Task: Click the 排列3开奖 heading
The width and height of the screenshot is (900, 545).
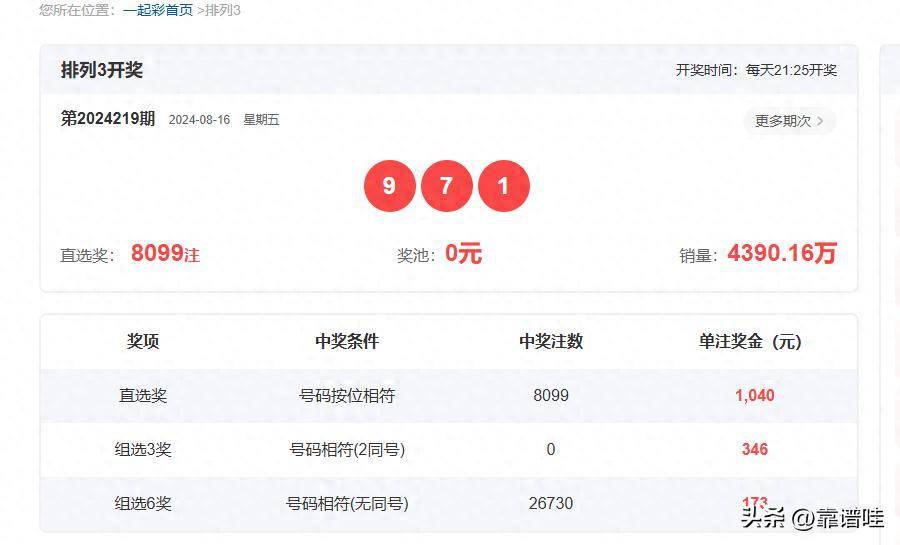Action: [102, 70]
